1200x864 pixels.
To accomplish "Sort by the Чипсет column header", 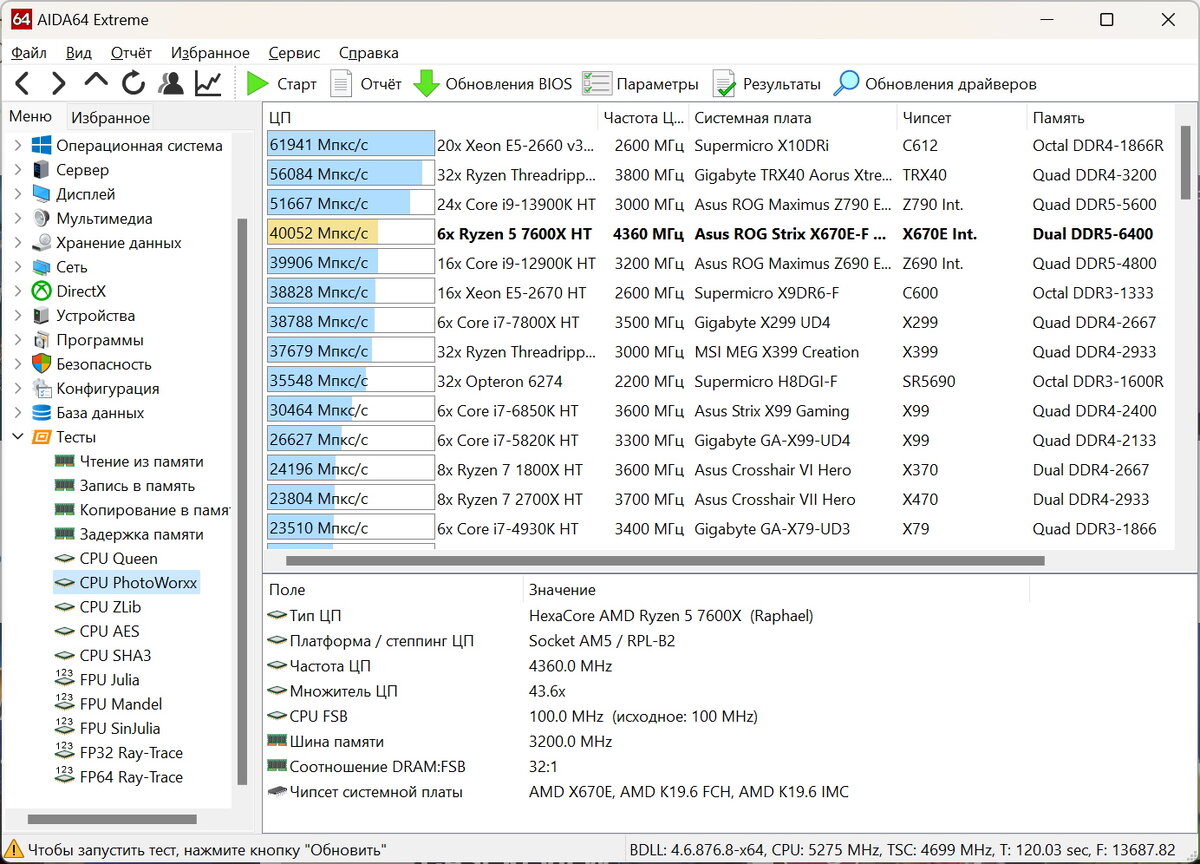I will [962, 118].
